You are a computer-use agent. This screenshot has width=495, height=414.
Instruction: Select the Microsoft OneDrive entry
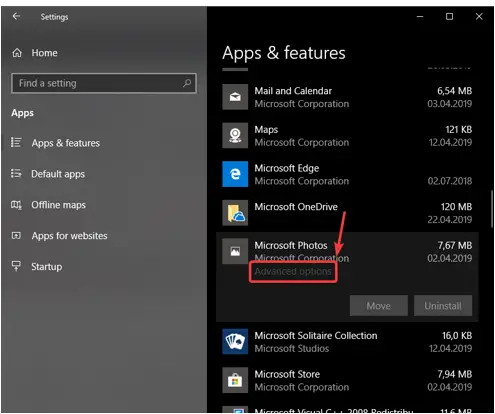347,213
